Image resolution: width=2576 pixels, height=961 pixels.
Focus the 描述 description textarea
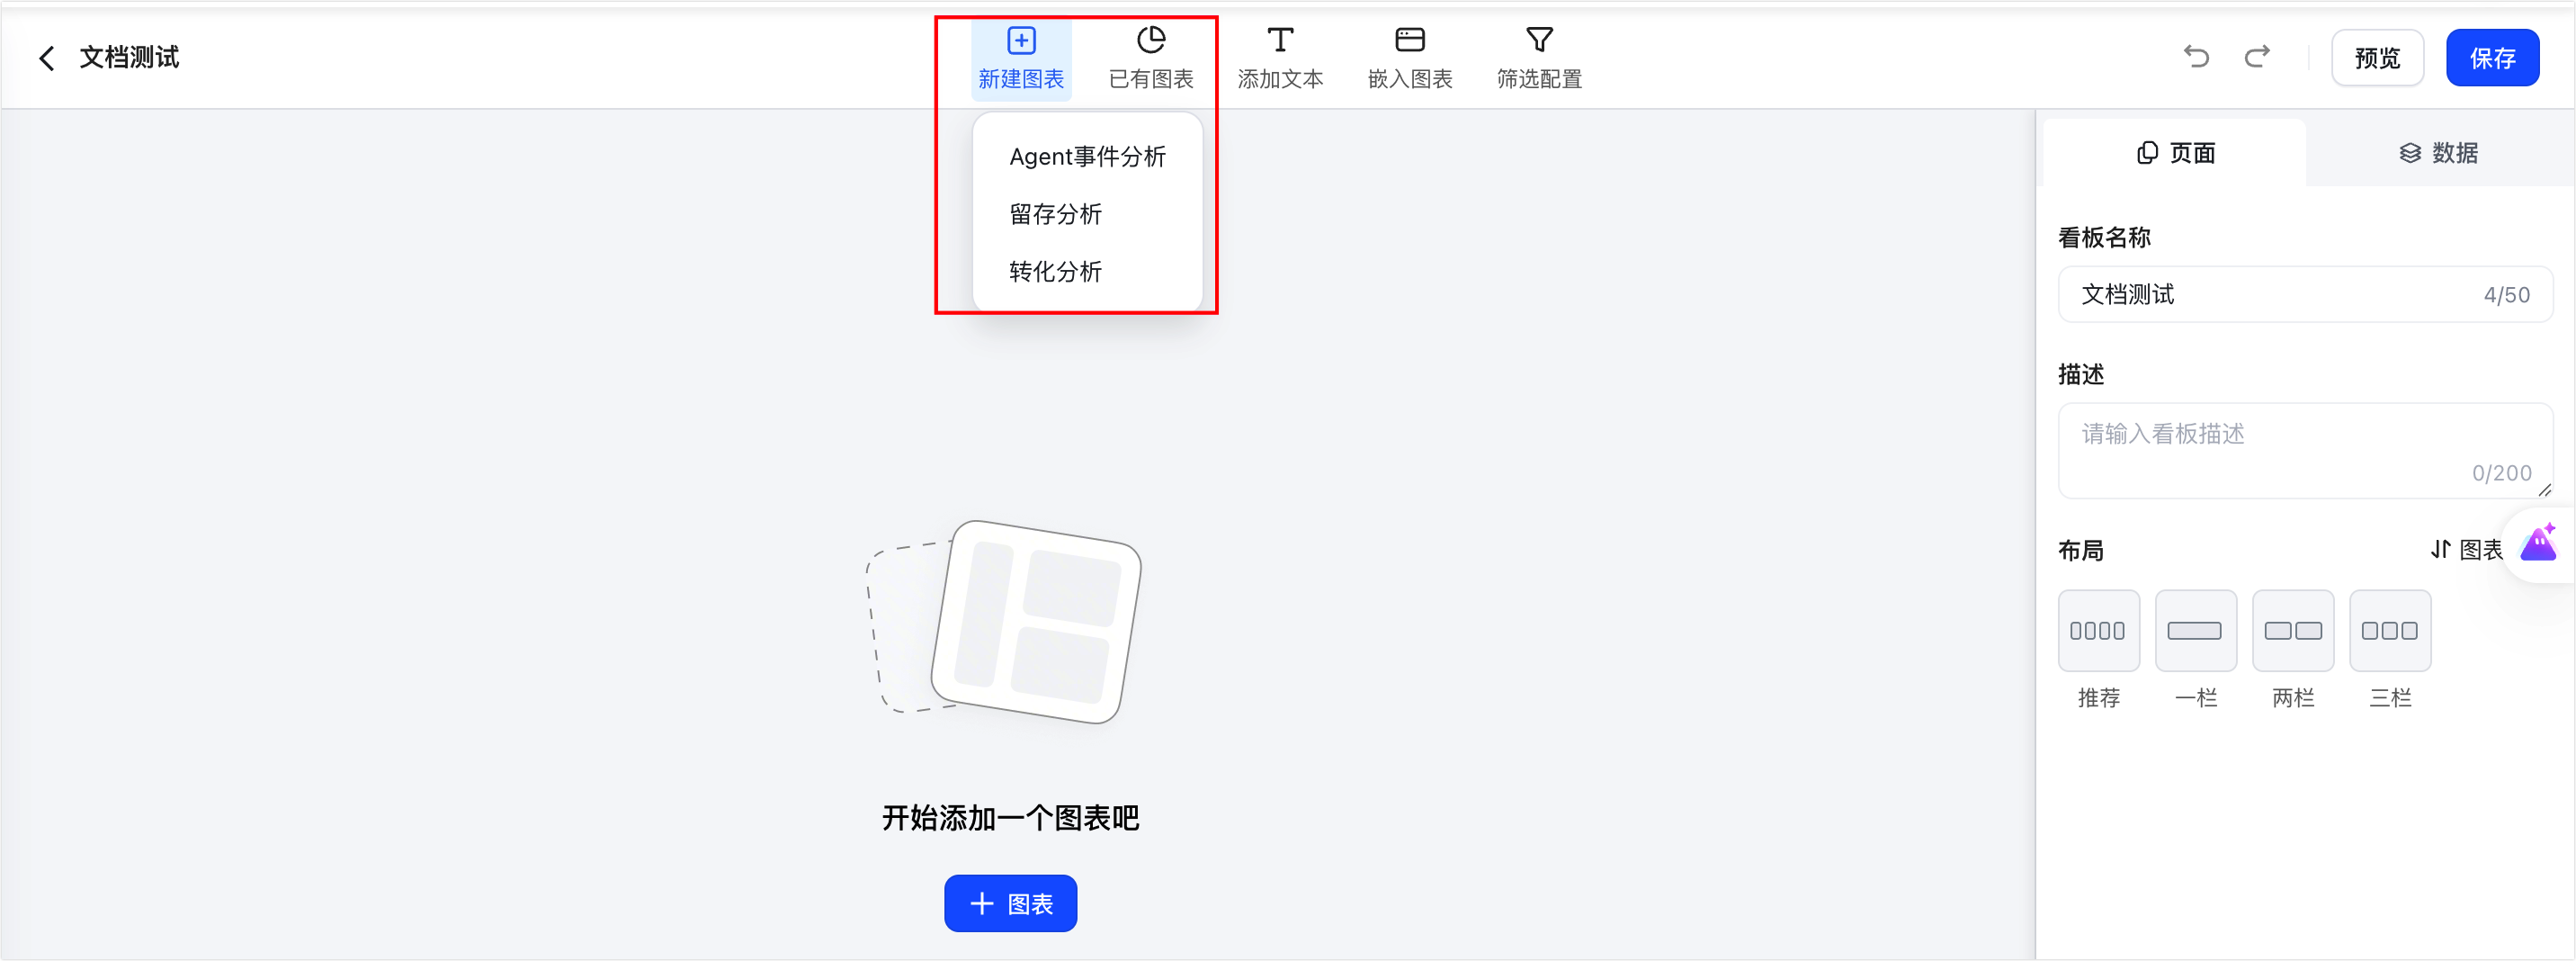2304,450
